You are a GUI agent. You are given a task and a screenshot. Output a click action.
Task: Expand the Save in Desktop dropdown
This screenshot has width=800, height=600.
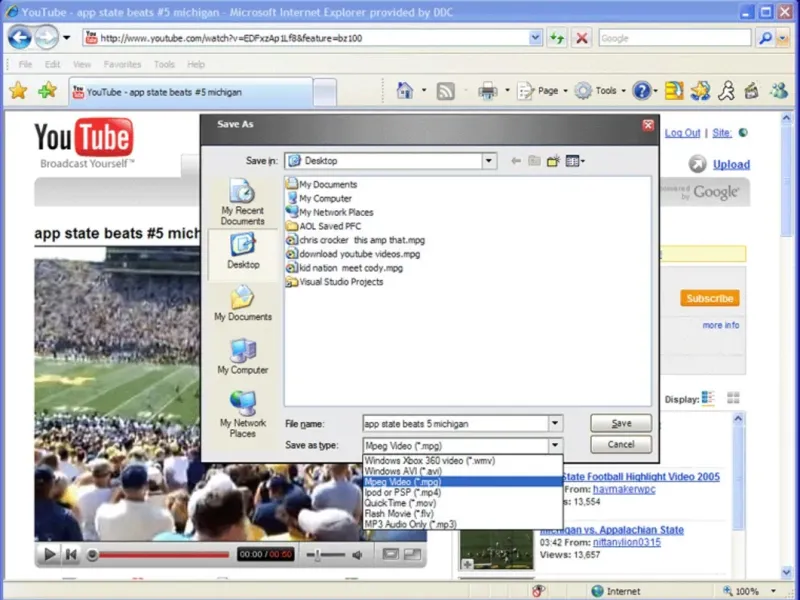(x=489, y=161)
